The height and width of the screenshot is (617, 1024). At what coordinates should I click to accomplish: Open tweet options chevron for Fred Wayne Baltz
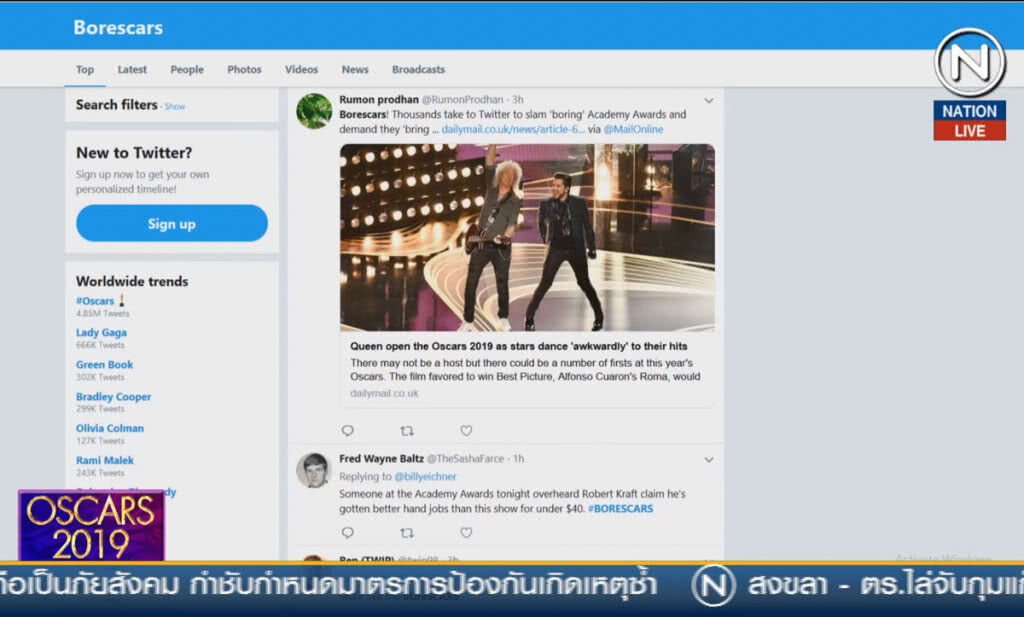coord(709,460)
